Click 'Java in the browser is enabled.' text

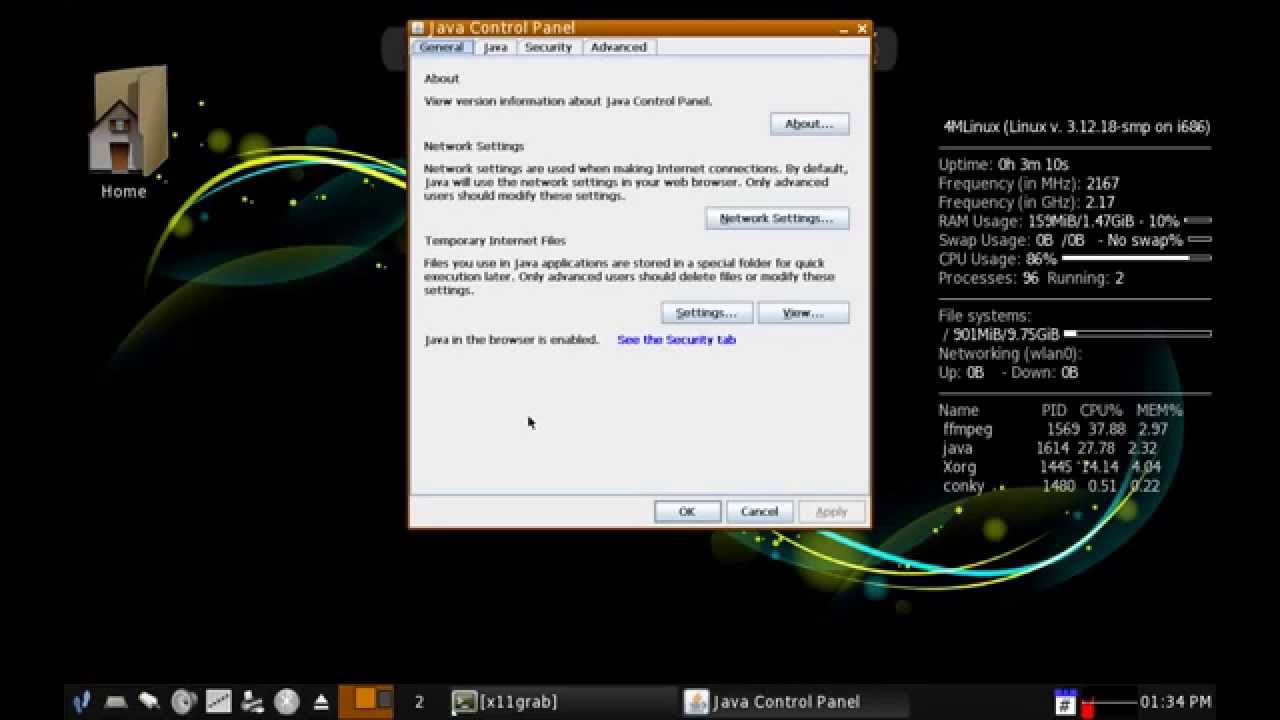tap(511, 340)
